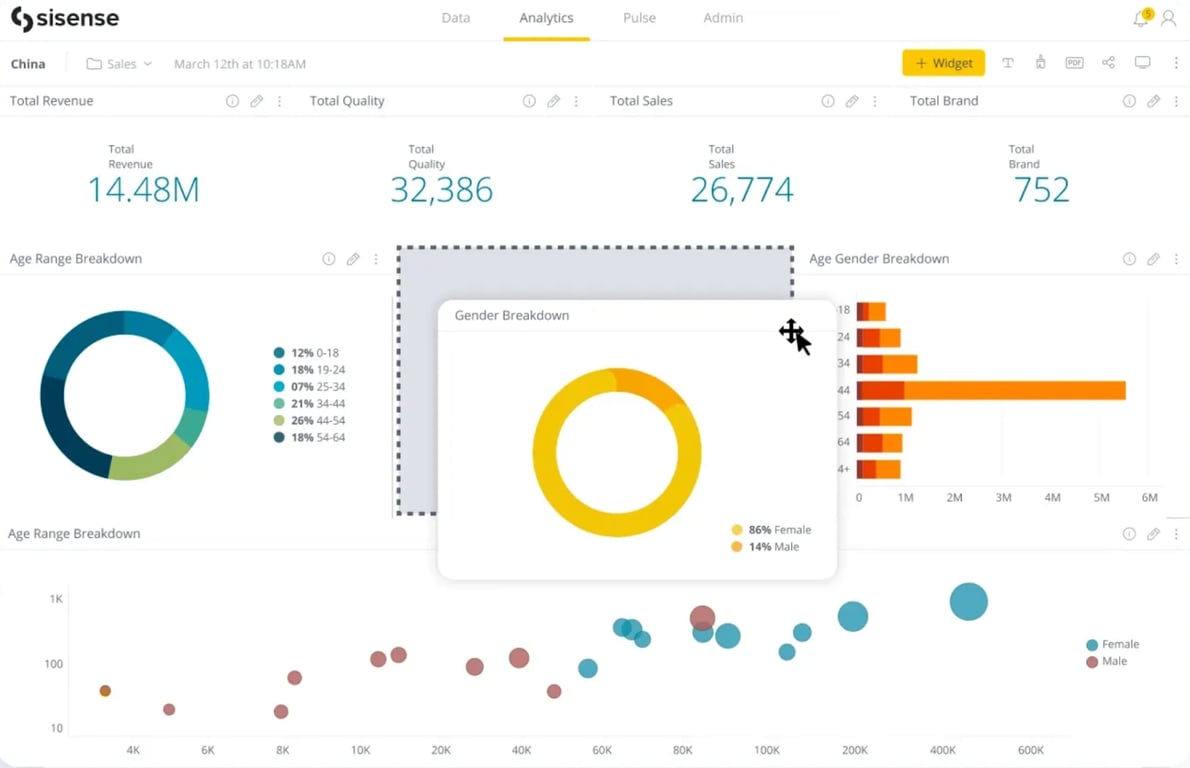Click the Age Gender Breakdown title
This screenshot has width=1190, height=768.
click(x=879, y=259)
